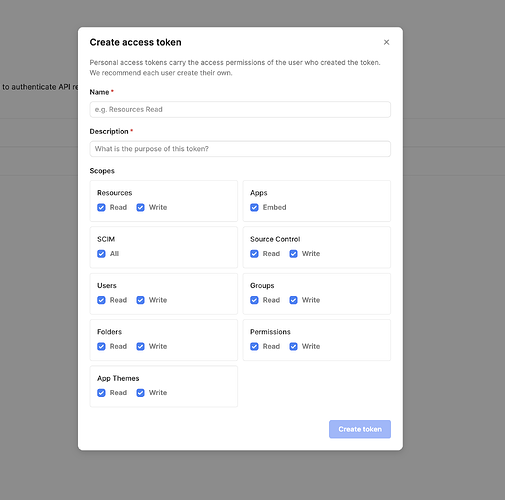Click the Name input field

240,109
